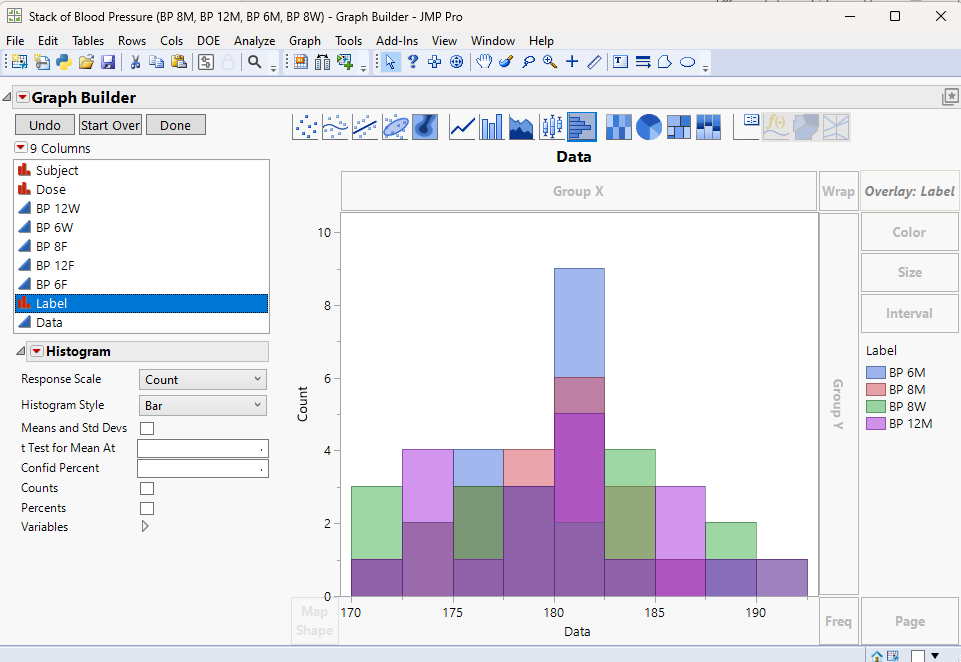This screenshot has width=961, height=662.
Task: Open the Histogram red triangle menu
Action: pos(37,351)
